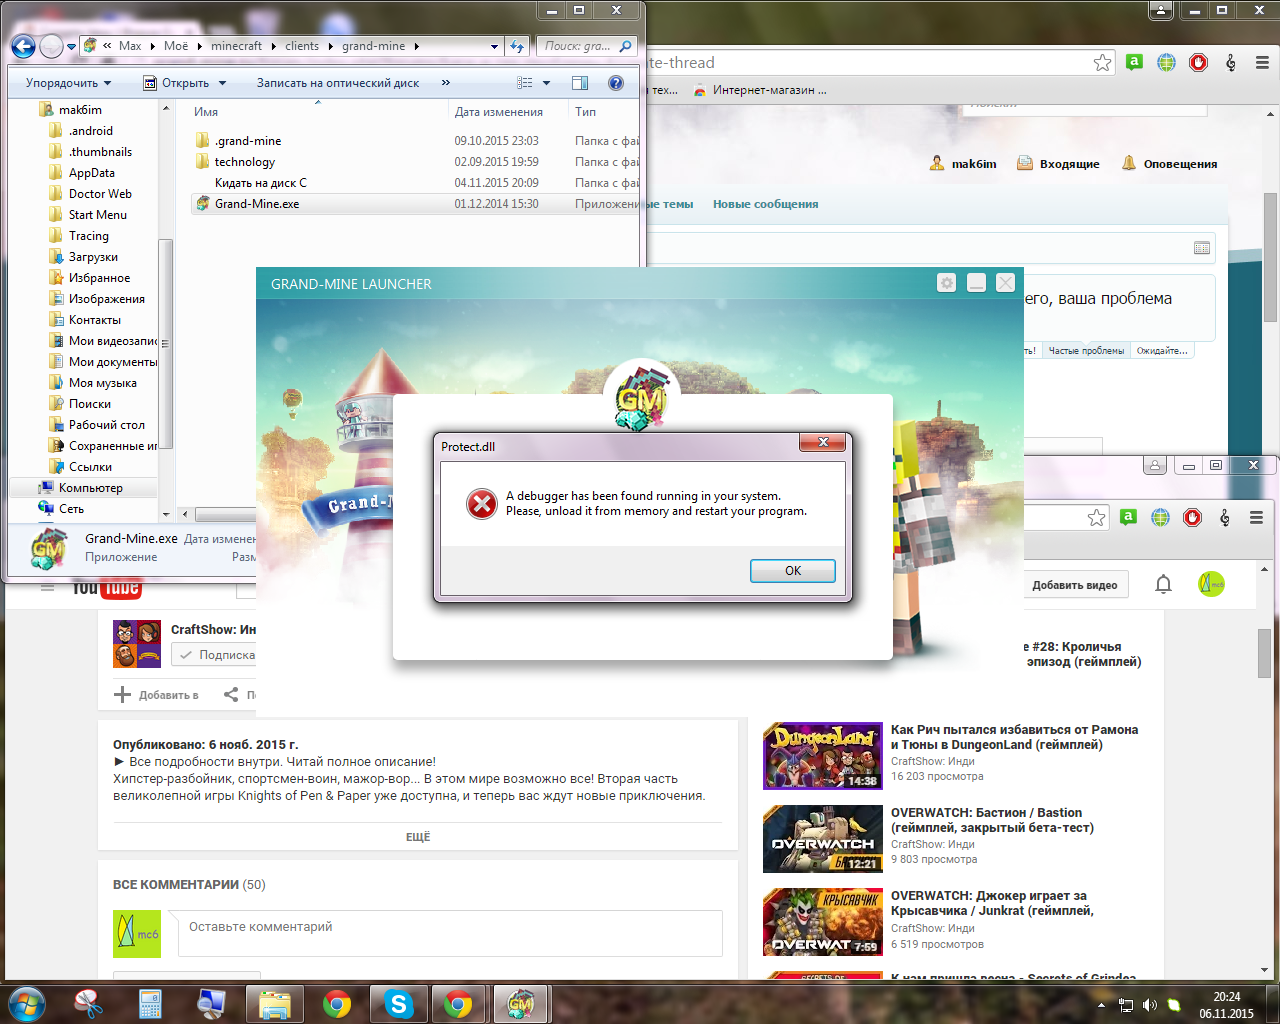Toggle the Explorer preview pane icon

580,83
